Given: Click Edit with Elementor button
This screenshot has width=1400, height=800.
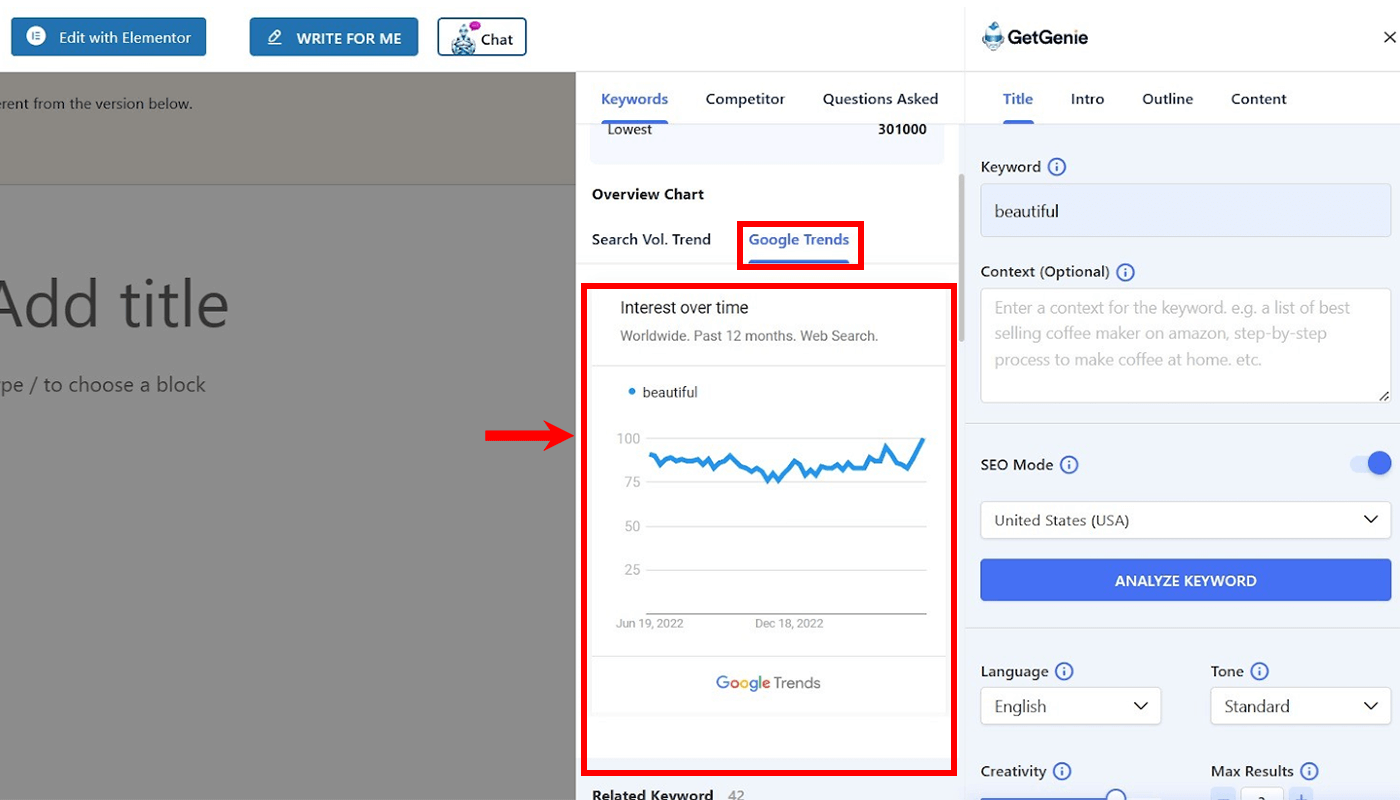Looking at the screenshot, I should click(x=109, y=37).
